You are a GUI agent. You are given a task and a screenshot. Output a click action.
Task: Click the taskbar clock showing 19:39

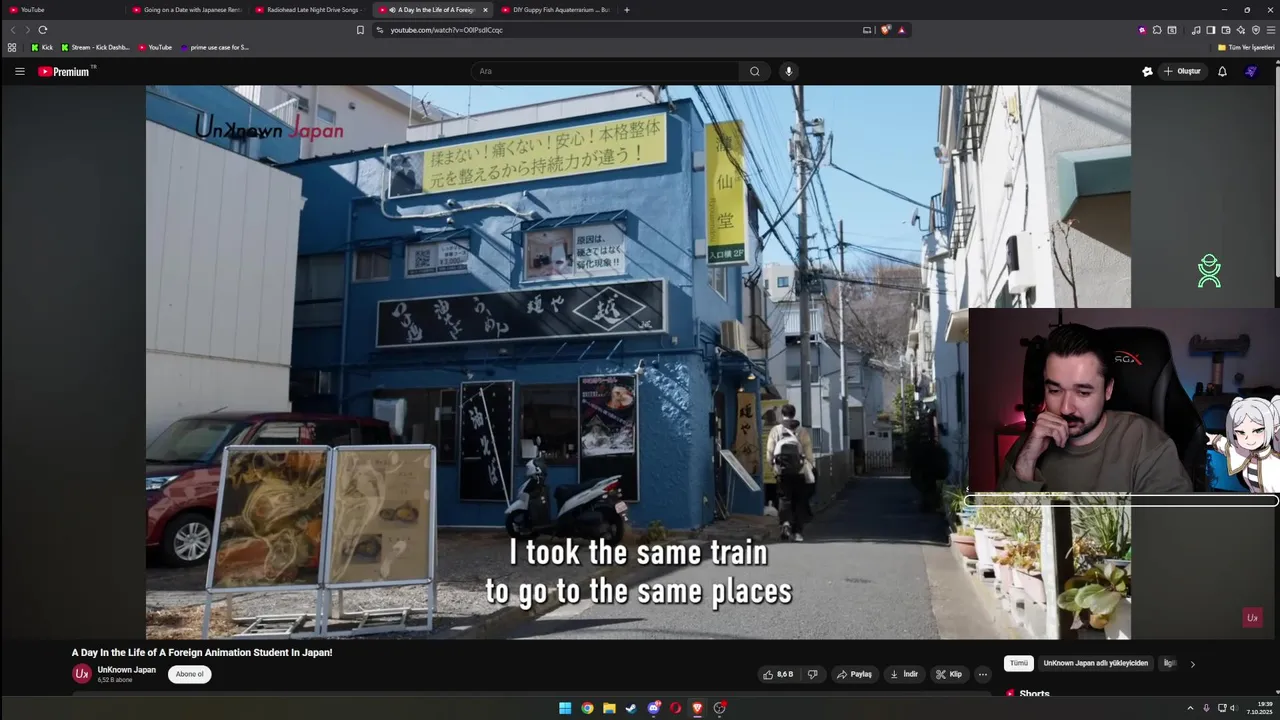point(1258,708)
